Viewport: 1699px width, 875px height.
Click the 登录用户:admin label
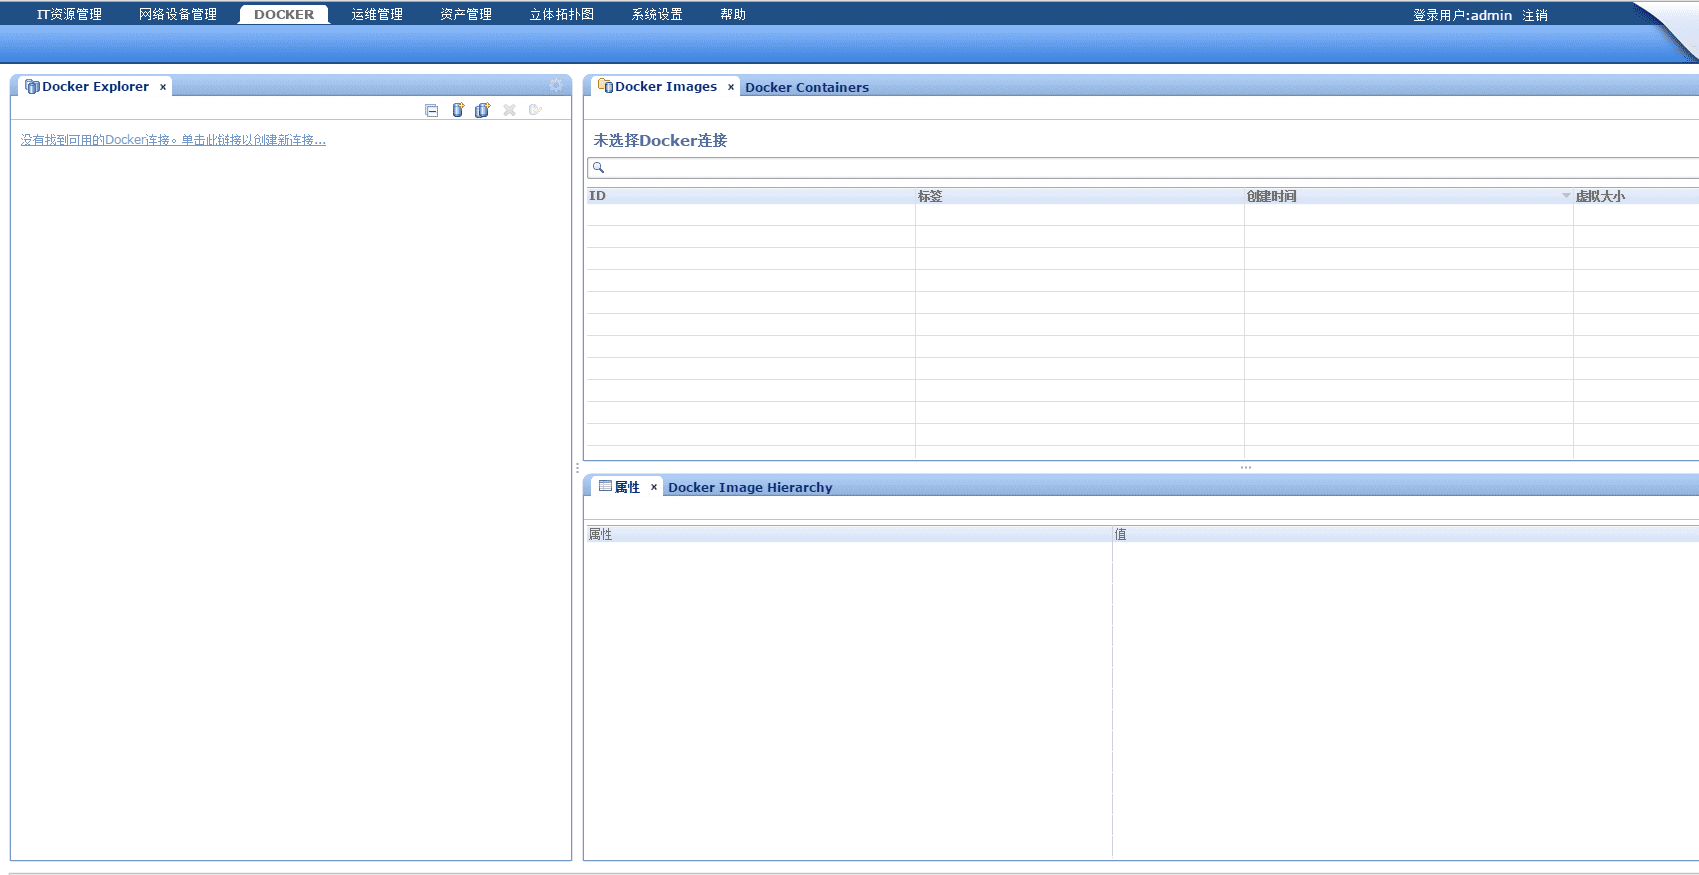pyautogui.click(x=1462, y=15)
